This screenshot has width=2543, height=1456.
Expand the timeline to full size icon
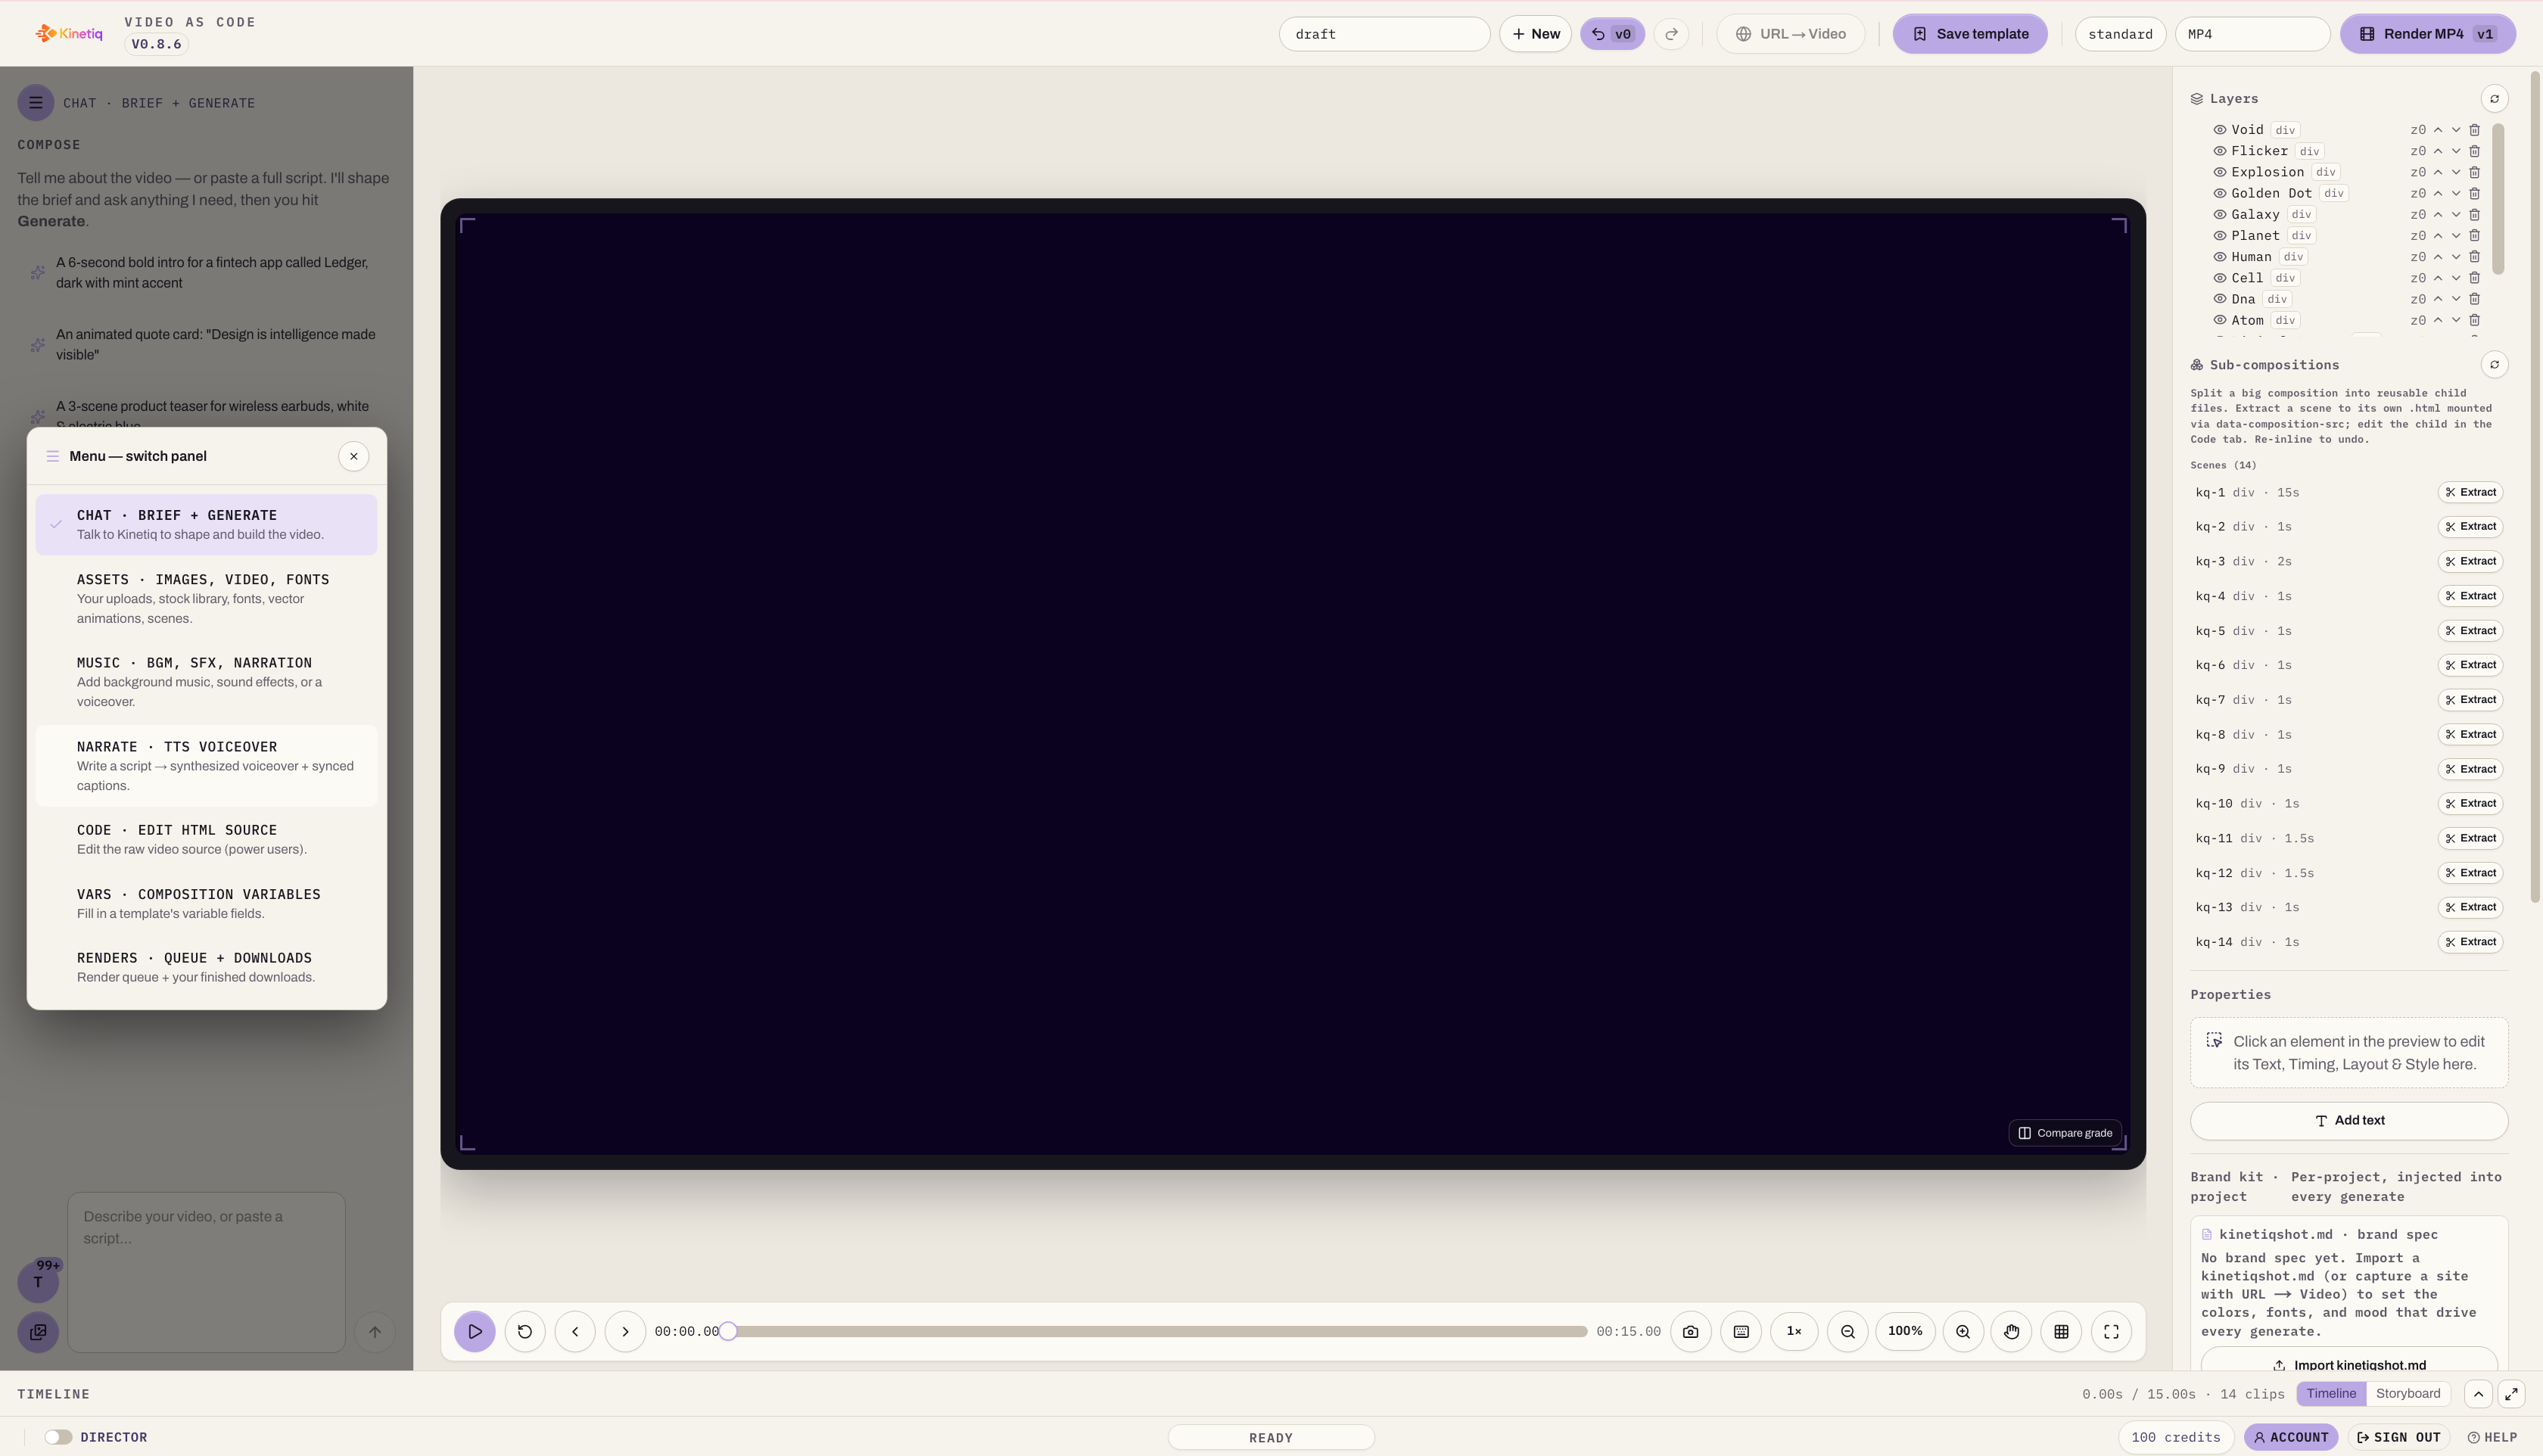pyautogui.click(x=2511, y=1393)
